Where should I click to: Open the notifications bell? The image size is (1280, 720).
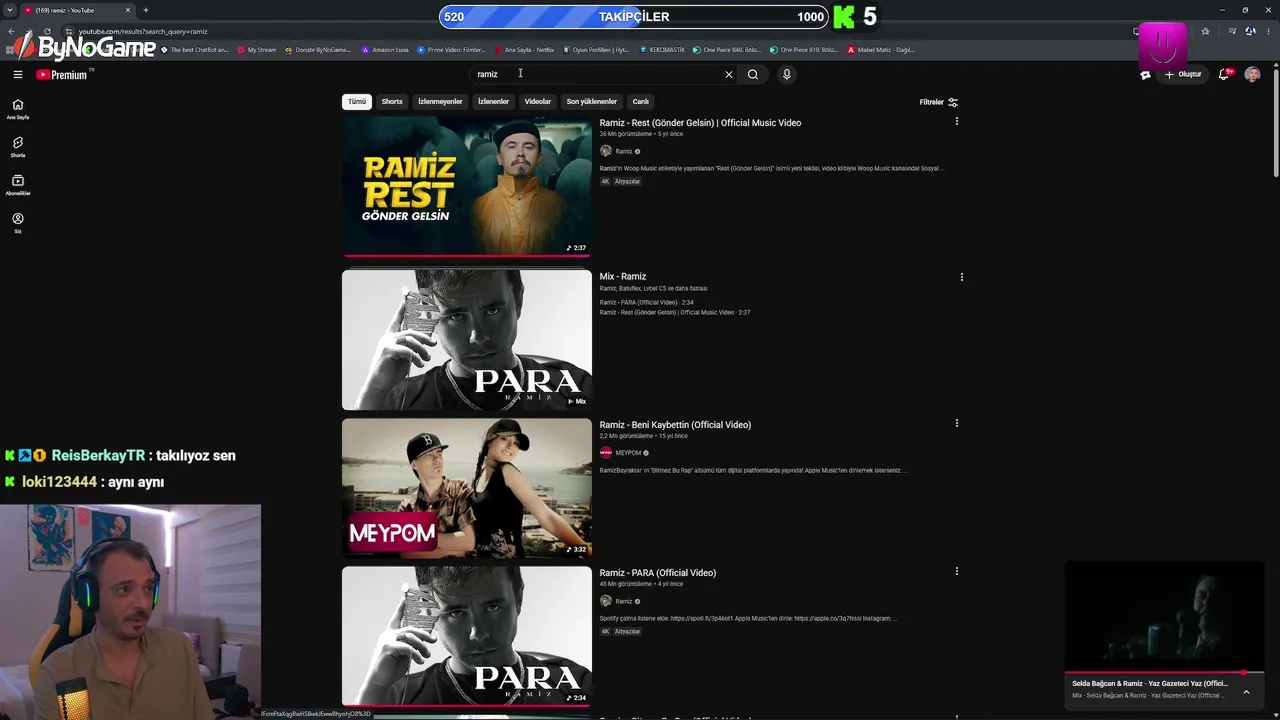[1224, 74]
